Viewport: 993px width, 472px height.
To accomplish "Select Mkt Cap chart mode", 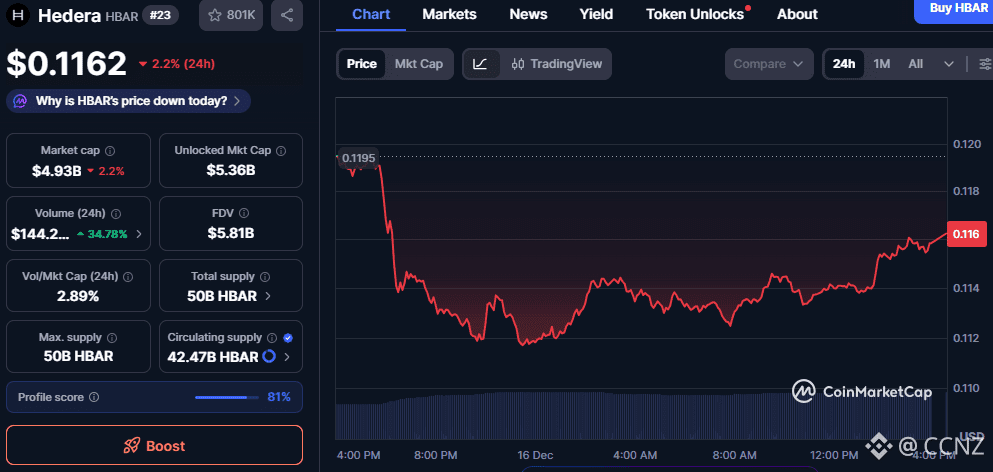I will pos(419,64).
